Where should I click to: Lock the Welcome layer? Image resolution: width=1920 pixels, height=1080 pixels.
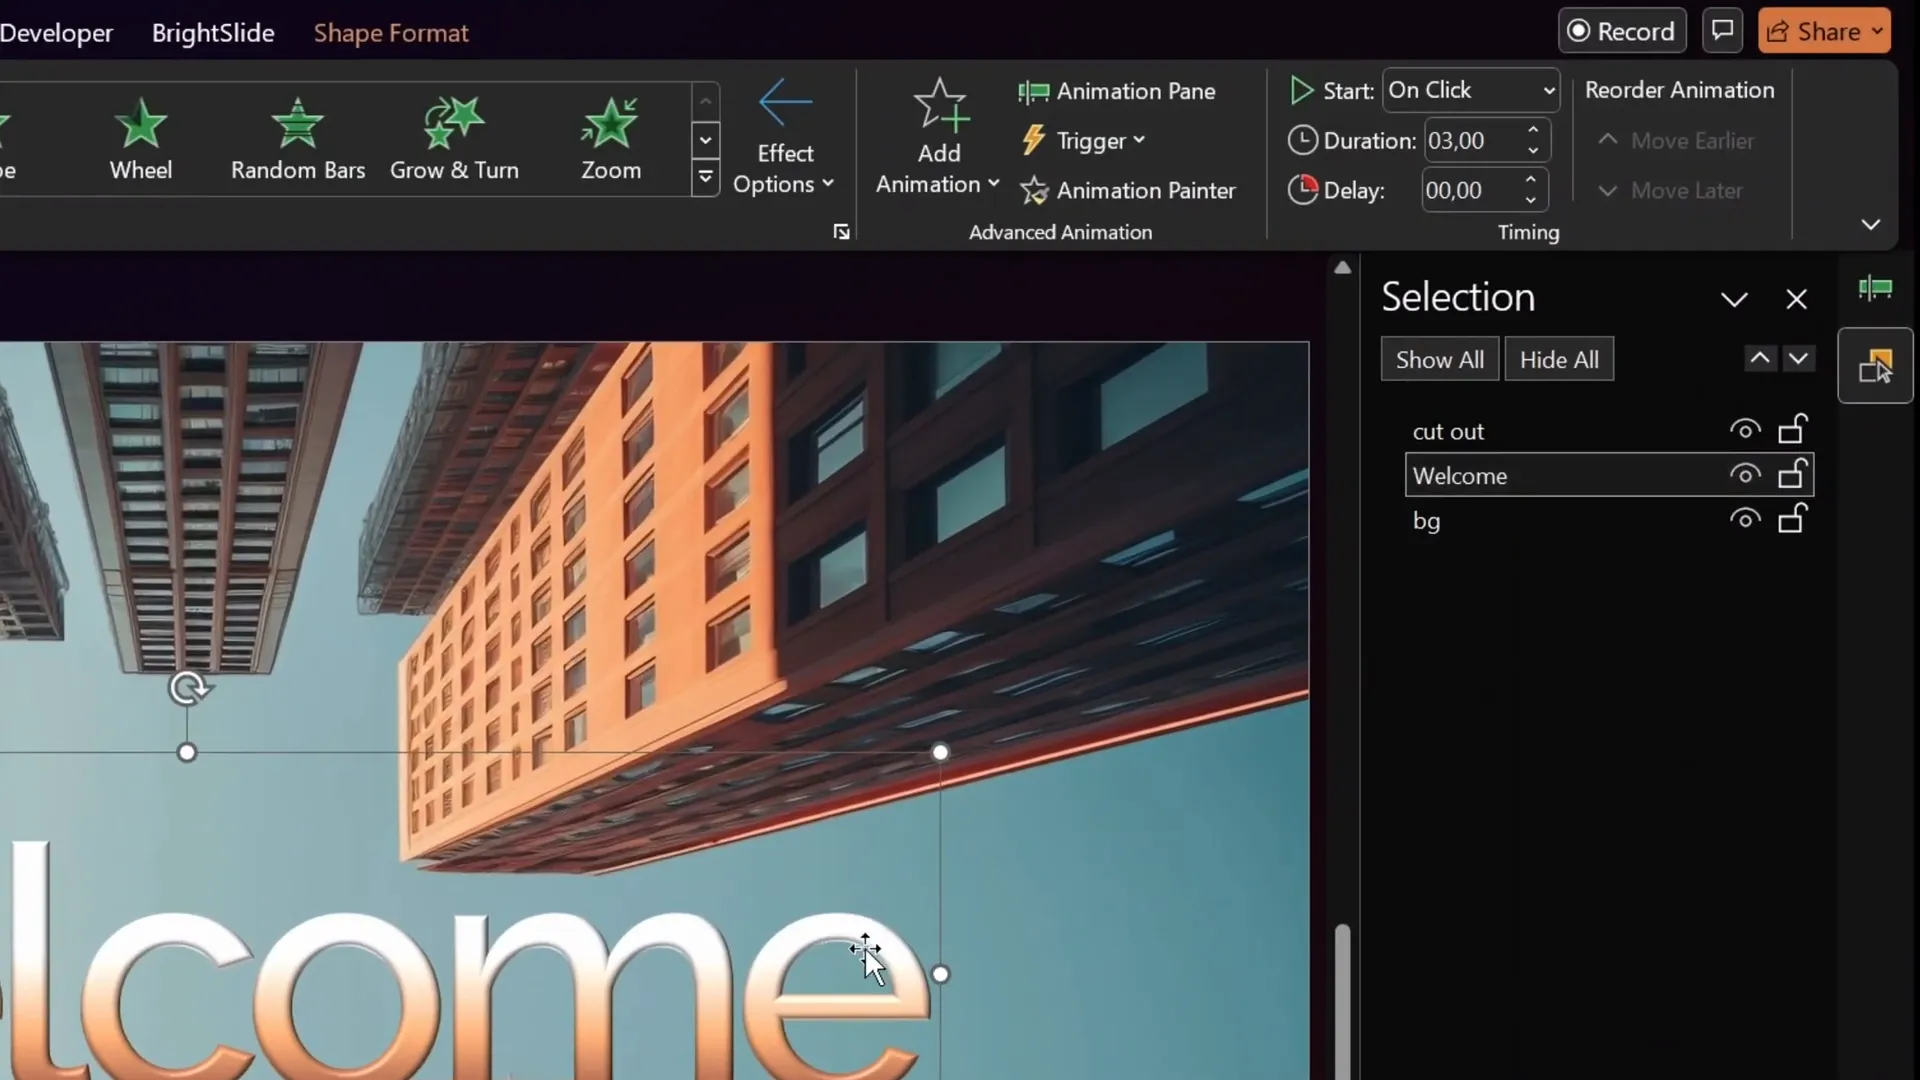click(x=1792, y=473)
